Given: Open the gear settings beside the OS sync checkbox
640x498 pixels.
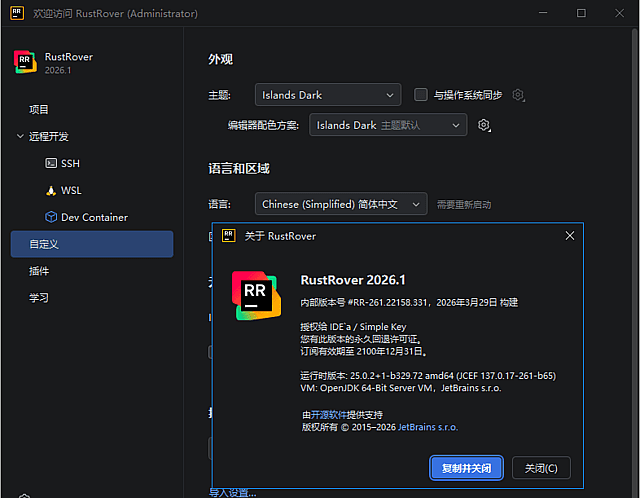Looking at the screenshot, I should pyautogui.click(x=518, y=95).
